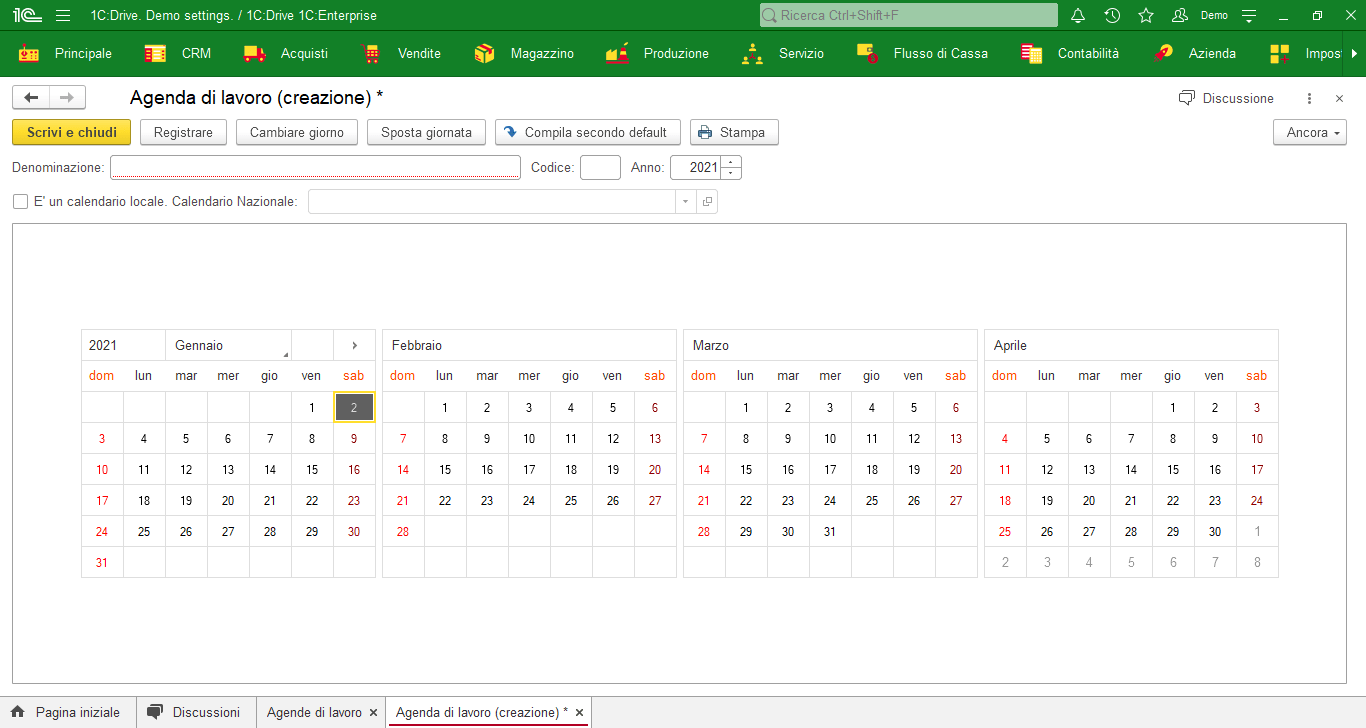This screenshot has height=728, width=1366.
Task: Click Scrivi e chiudi button
Action: click(x=71, y=132)
